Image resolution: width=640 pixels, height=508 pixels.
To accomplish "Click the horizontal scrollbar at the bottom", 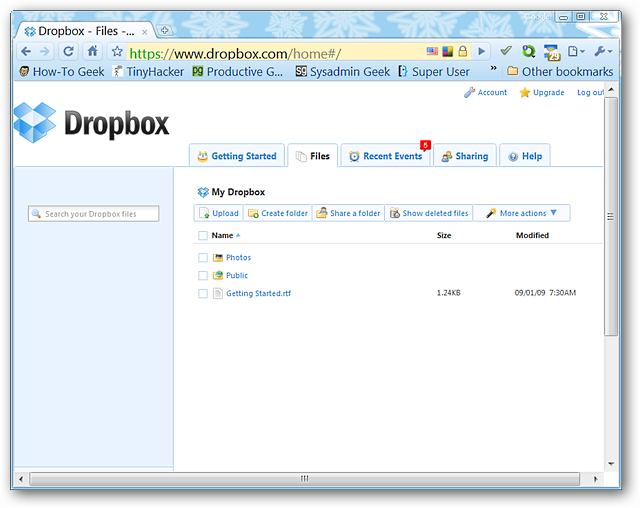I will pos(305,479).
